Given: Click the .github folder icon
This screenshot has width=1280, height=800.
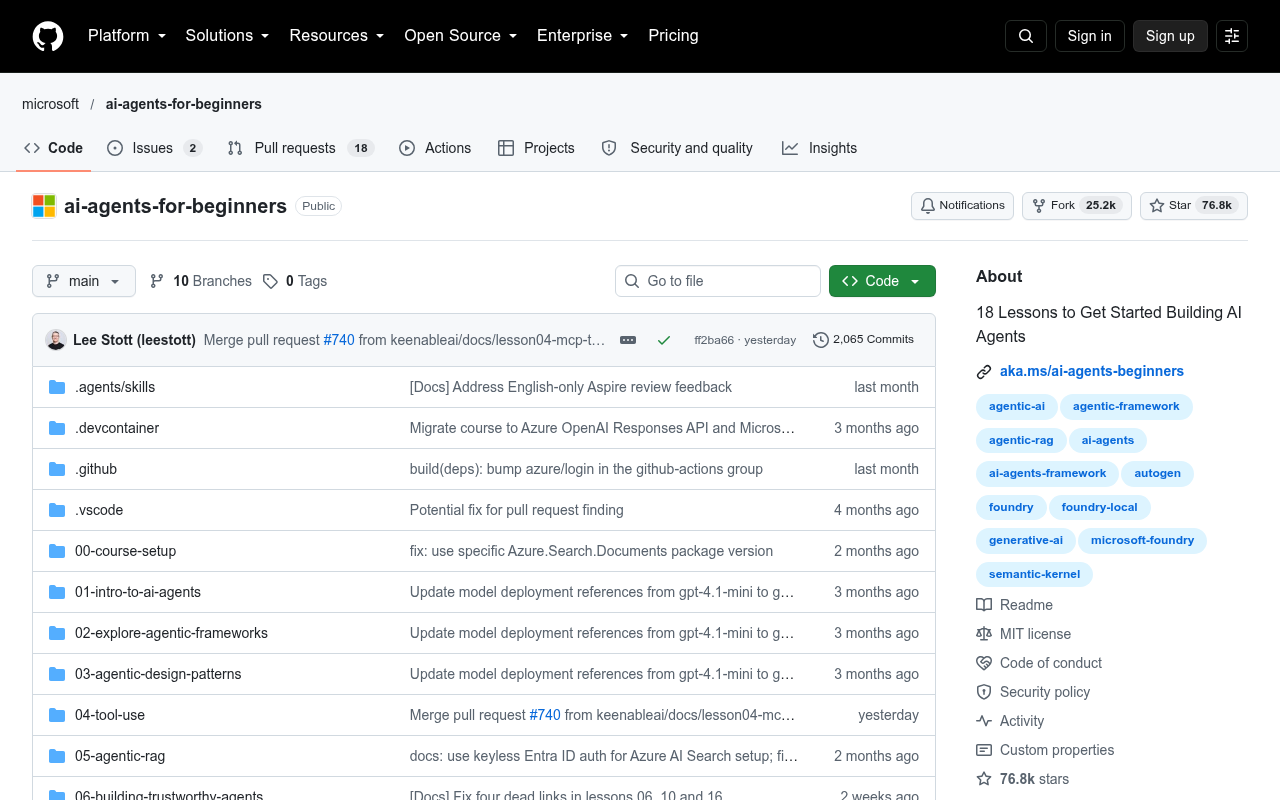Looking at the screenshot, I should (x=57, y=469).
